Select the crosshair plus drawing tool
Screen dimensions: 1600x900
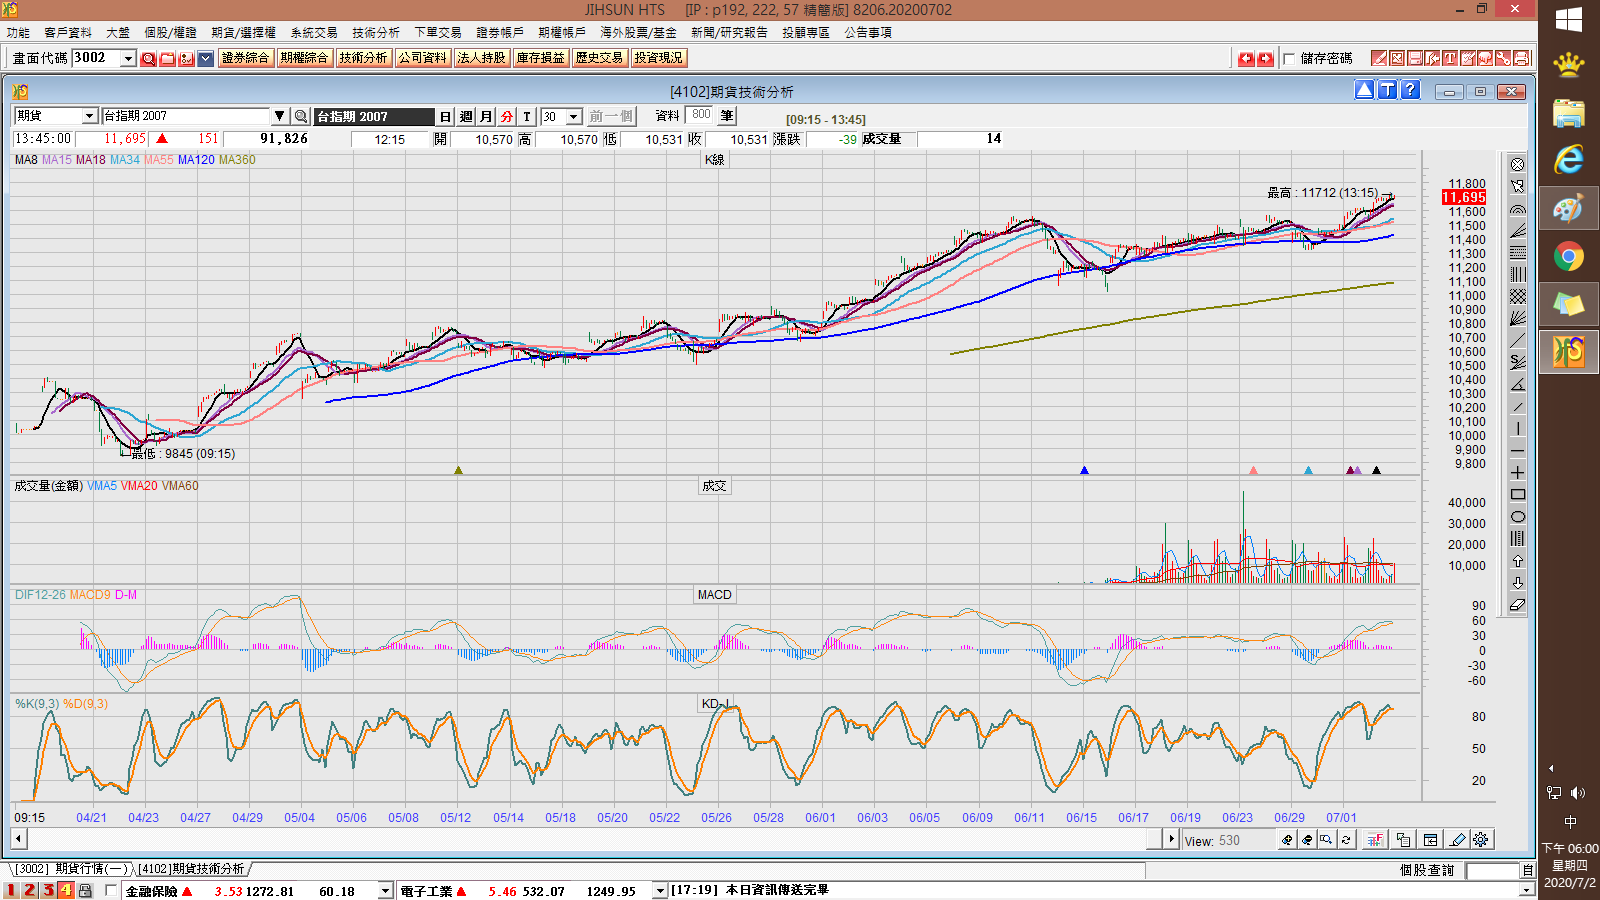tap(1518, 473)
